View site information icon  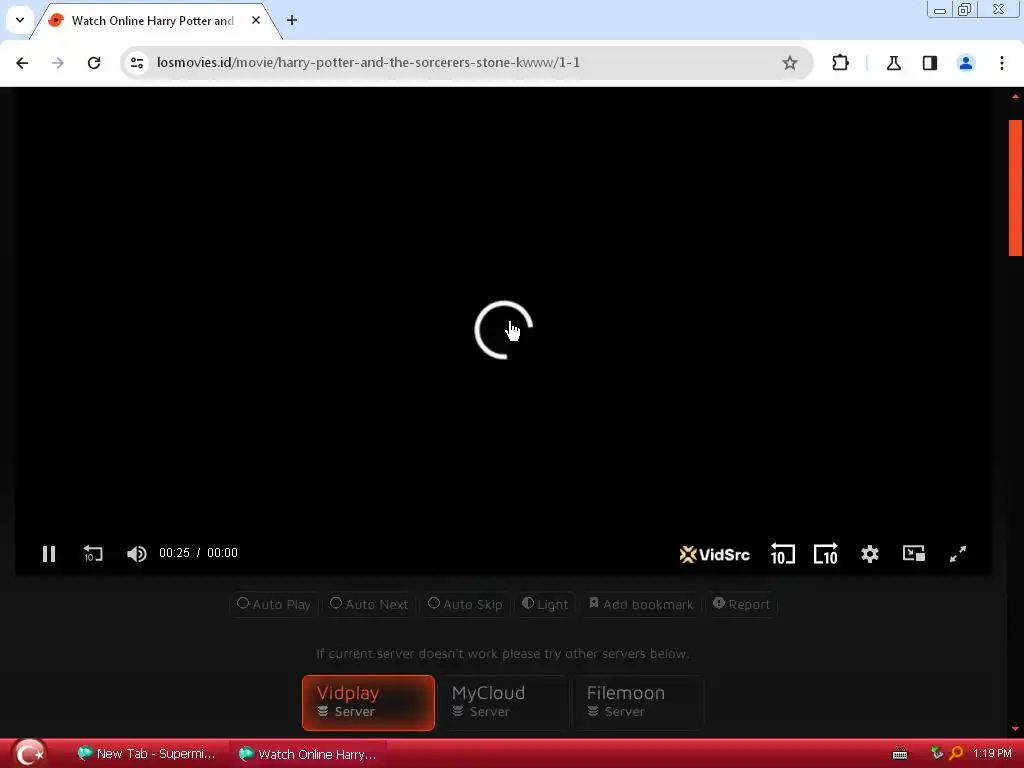tap(137, 63)
